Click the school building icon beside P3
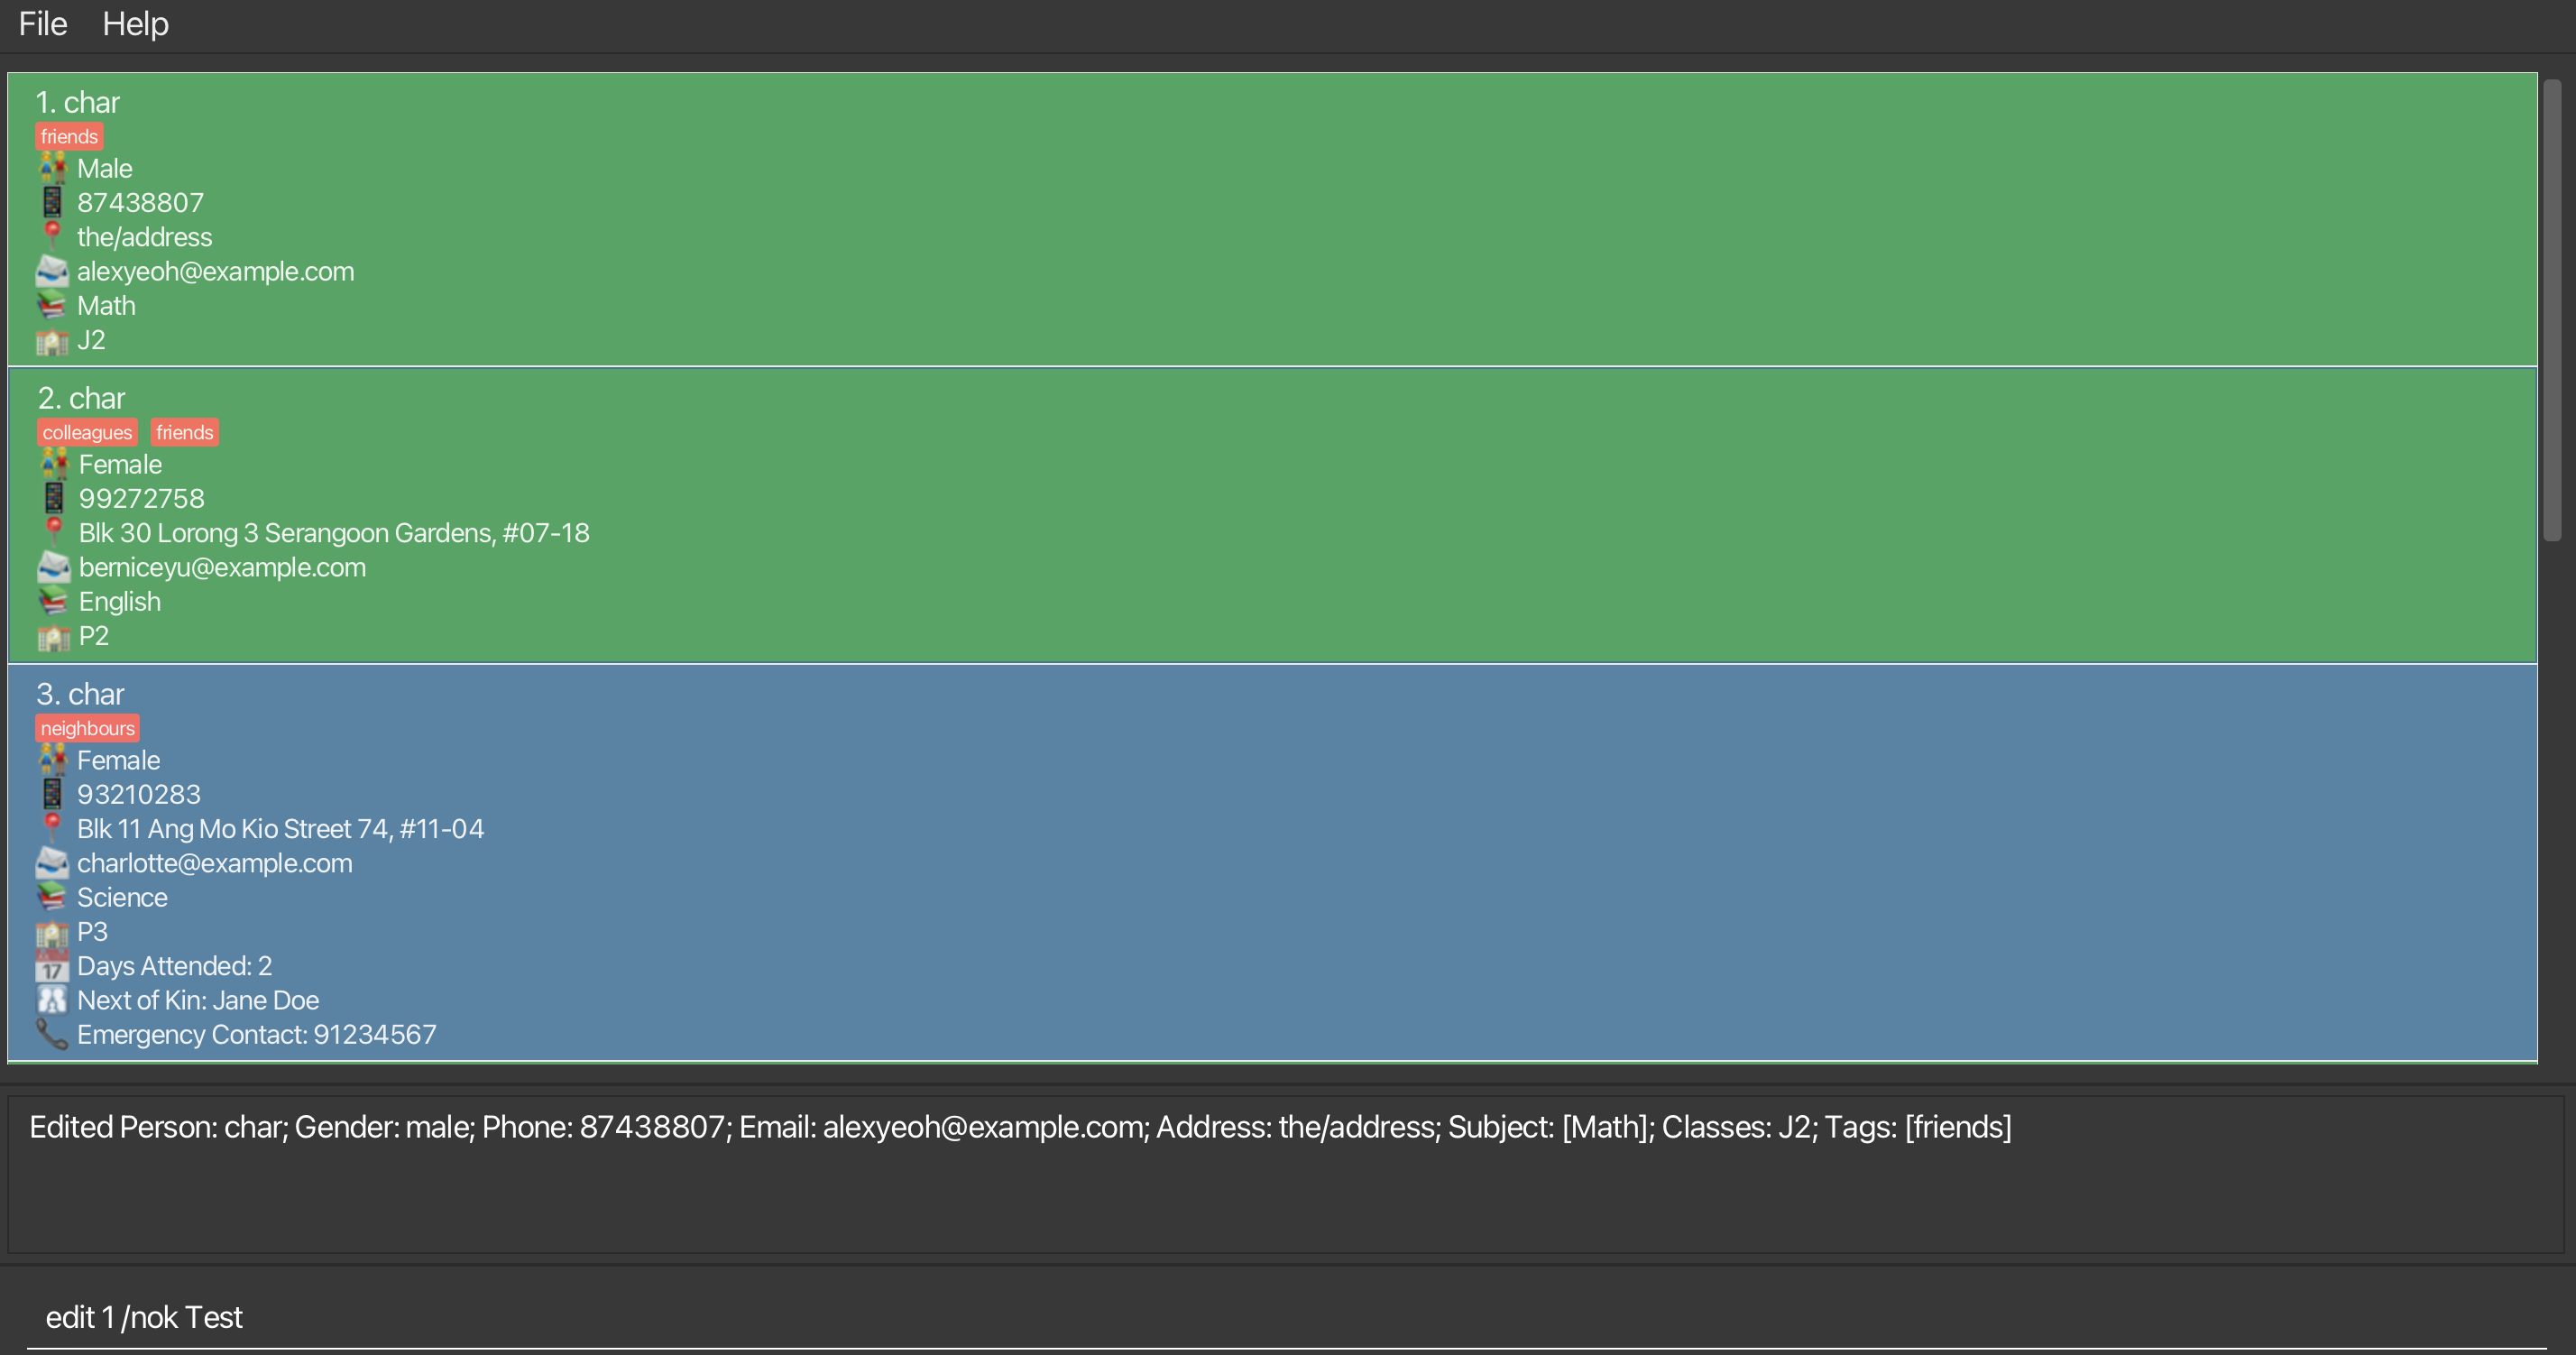The image size is (2576, 1355). pyautogui.click(x=52, y=932)
